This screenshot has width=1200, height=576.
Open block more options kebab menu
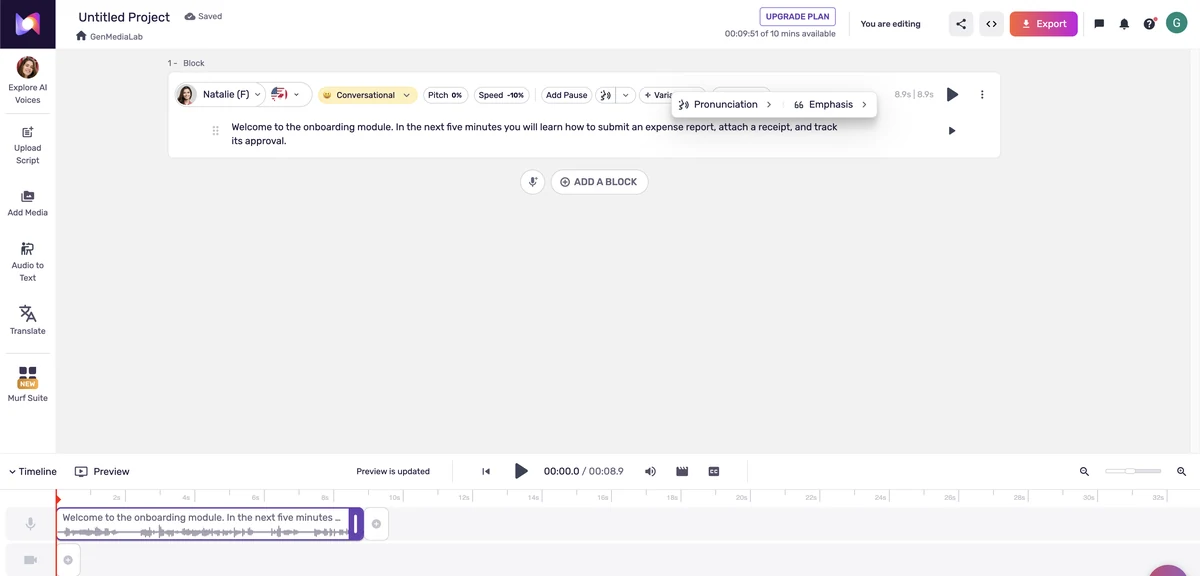982,95
